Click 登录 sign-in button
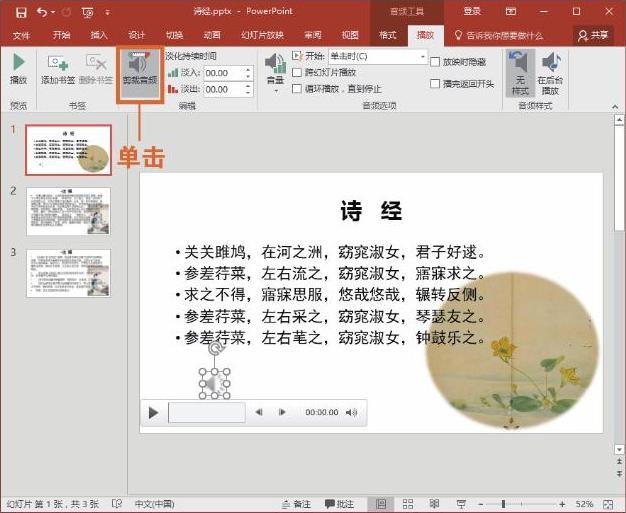Viewport: 626px width, 513px height. [x=471, y=11]
